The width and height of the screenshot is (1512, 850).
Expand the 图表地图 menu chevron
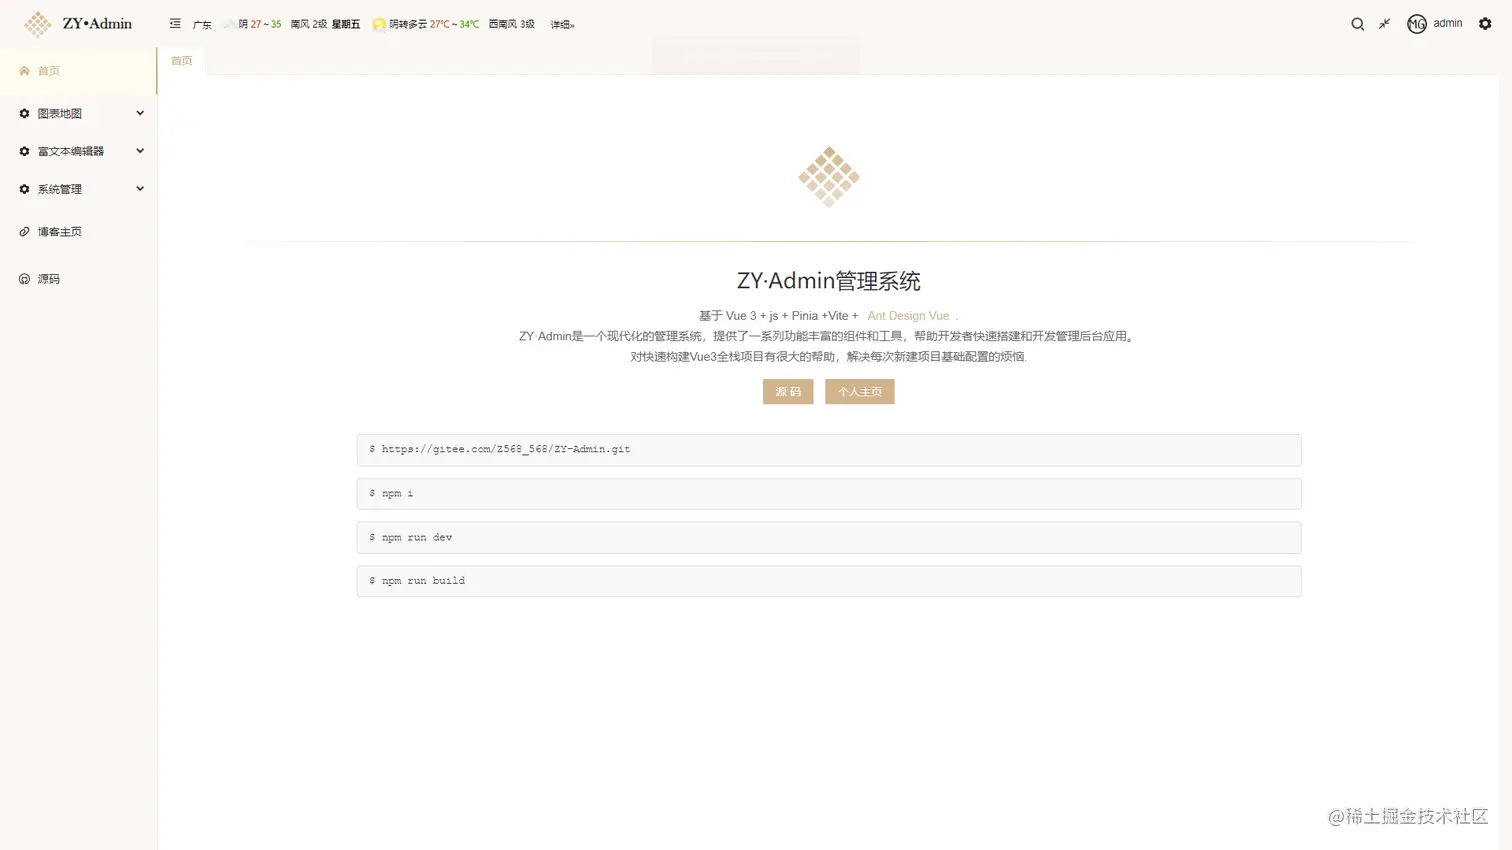[x=140, y=113]
